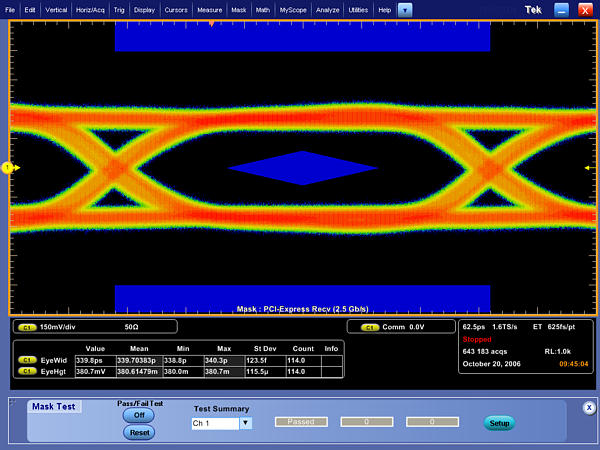
Task: Open the Mask Test Setup
Action: click(x=499, y=423)
